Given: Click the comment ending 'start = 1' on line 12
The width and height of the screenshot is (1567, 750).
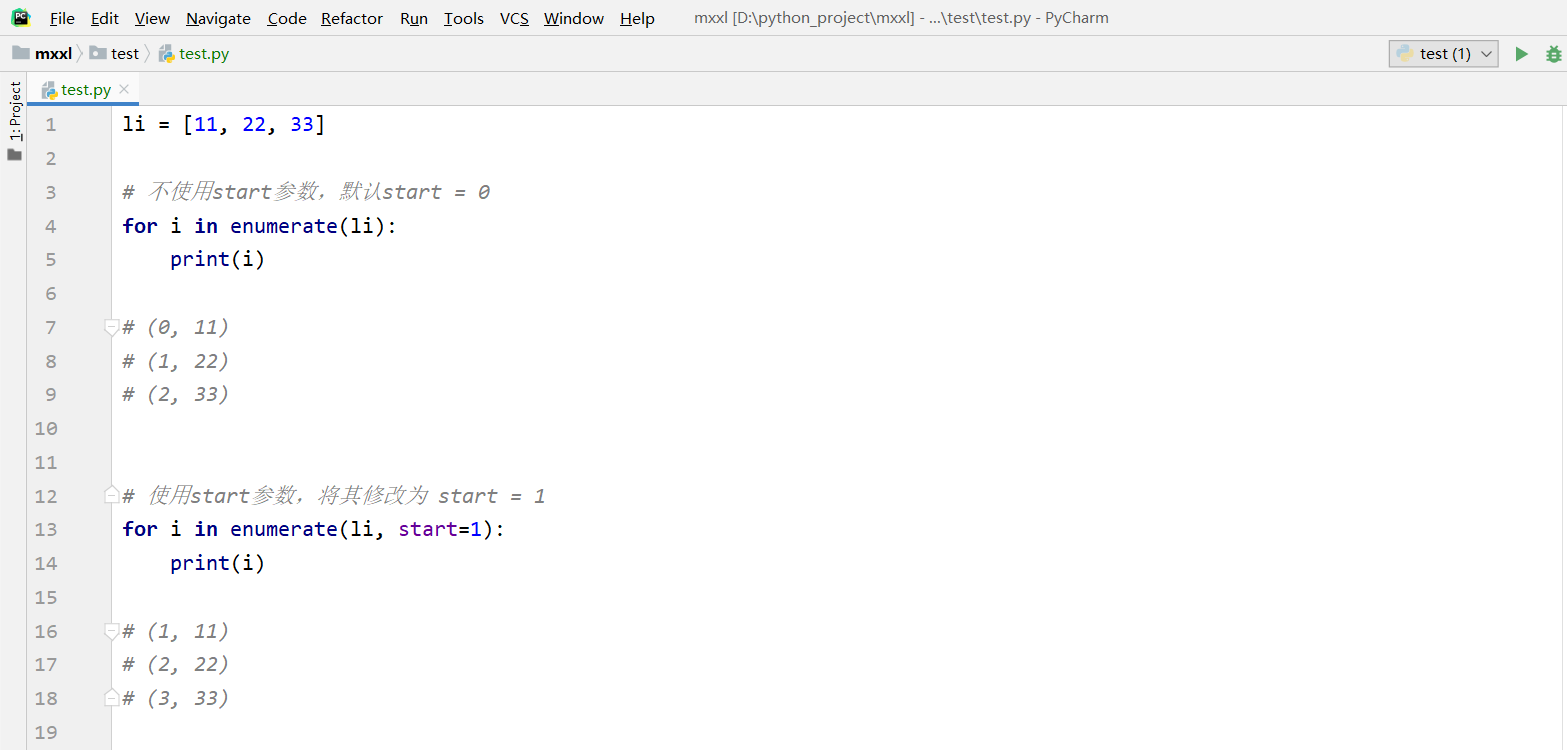Looking at the screenshot, I should (x=334, y=496).
